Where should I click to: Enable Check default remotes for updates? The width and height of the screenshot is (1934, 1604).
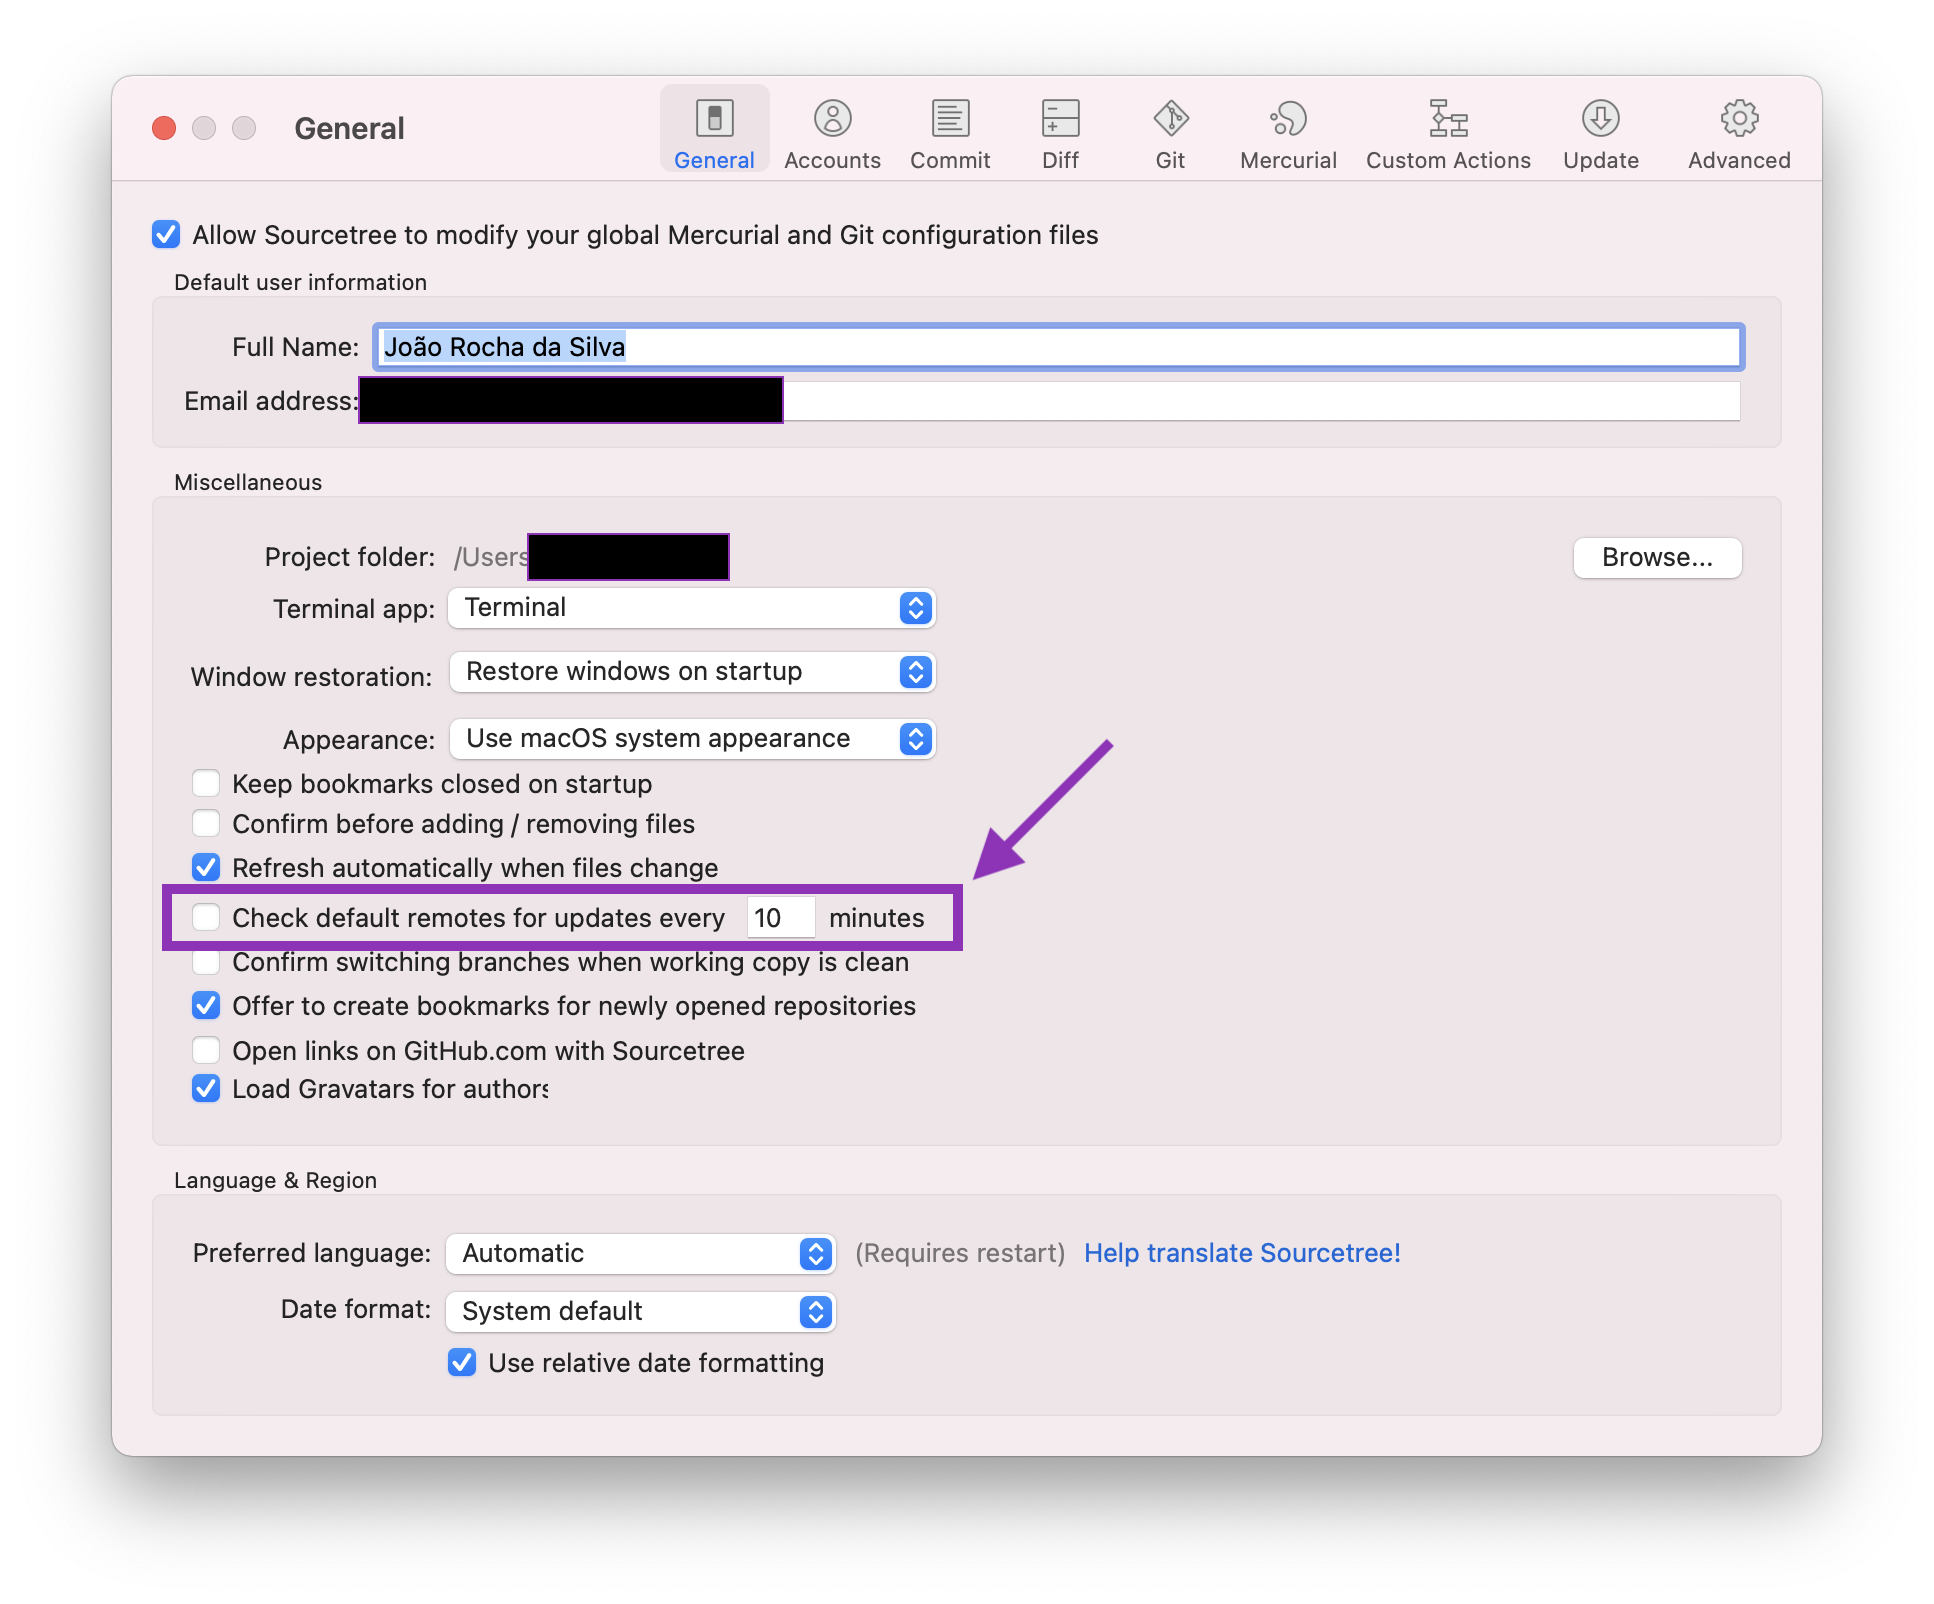click(x=206, y=917)
